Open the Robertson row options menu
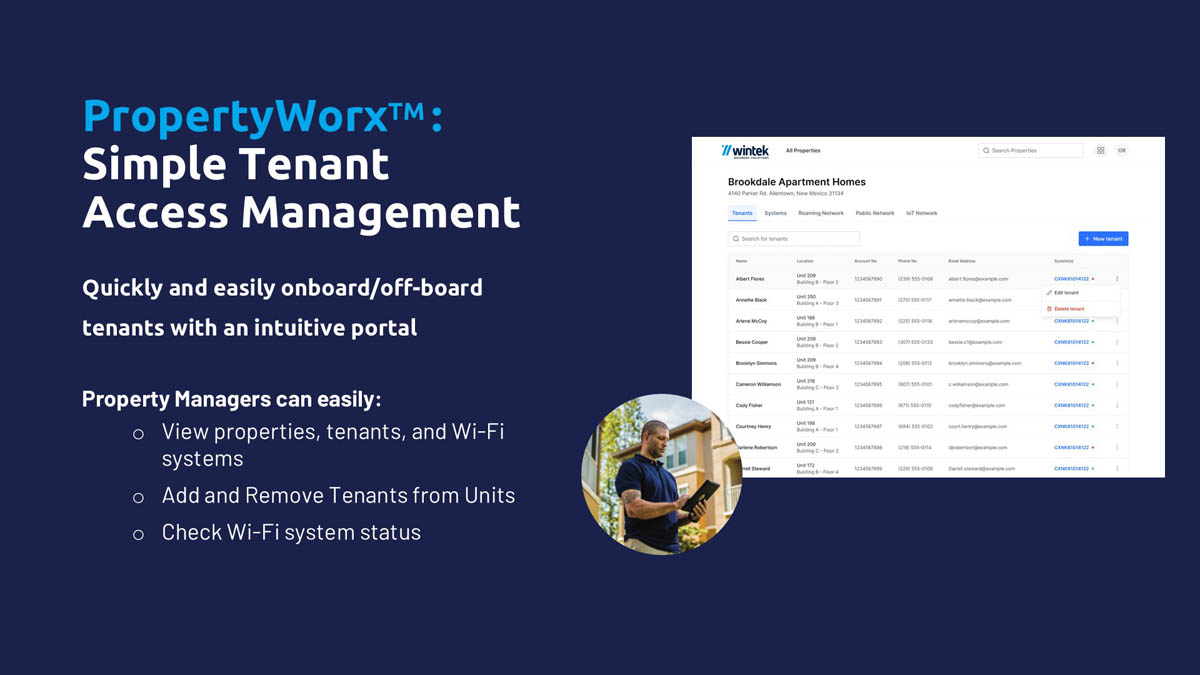This screenshot has height=675, width=1200. (1117, 447)
